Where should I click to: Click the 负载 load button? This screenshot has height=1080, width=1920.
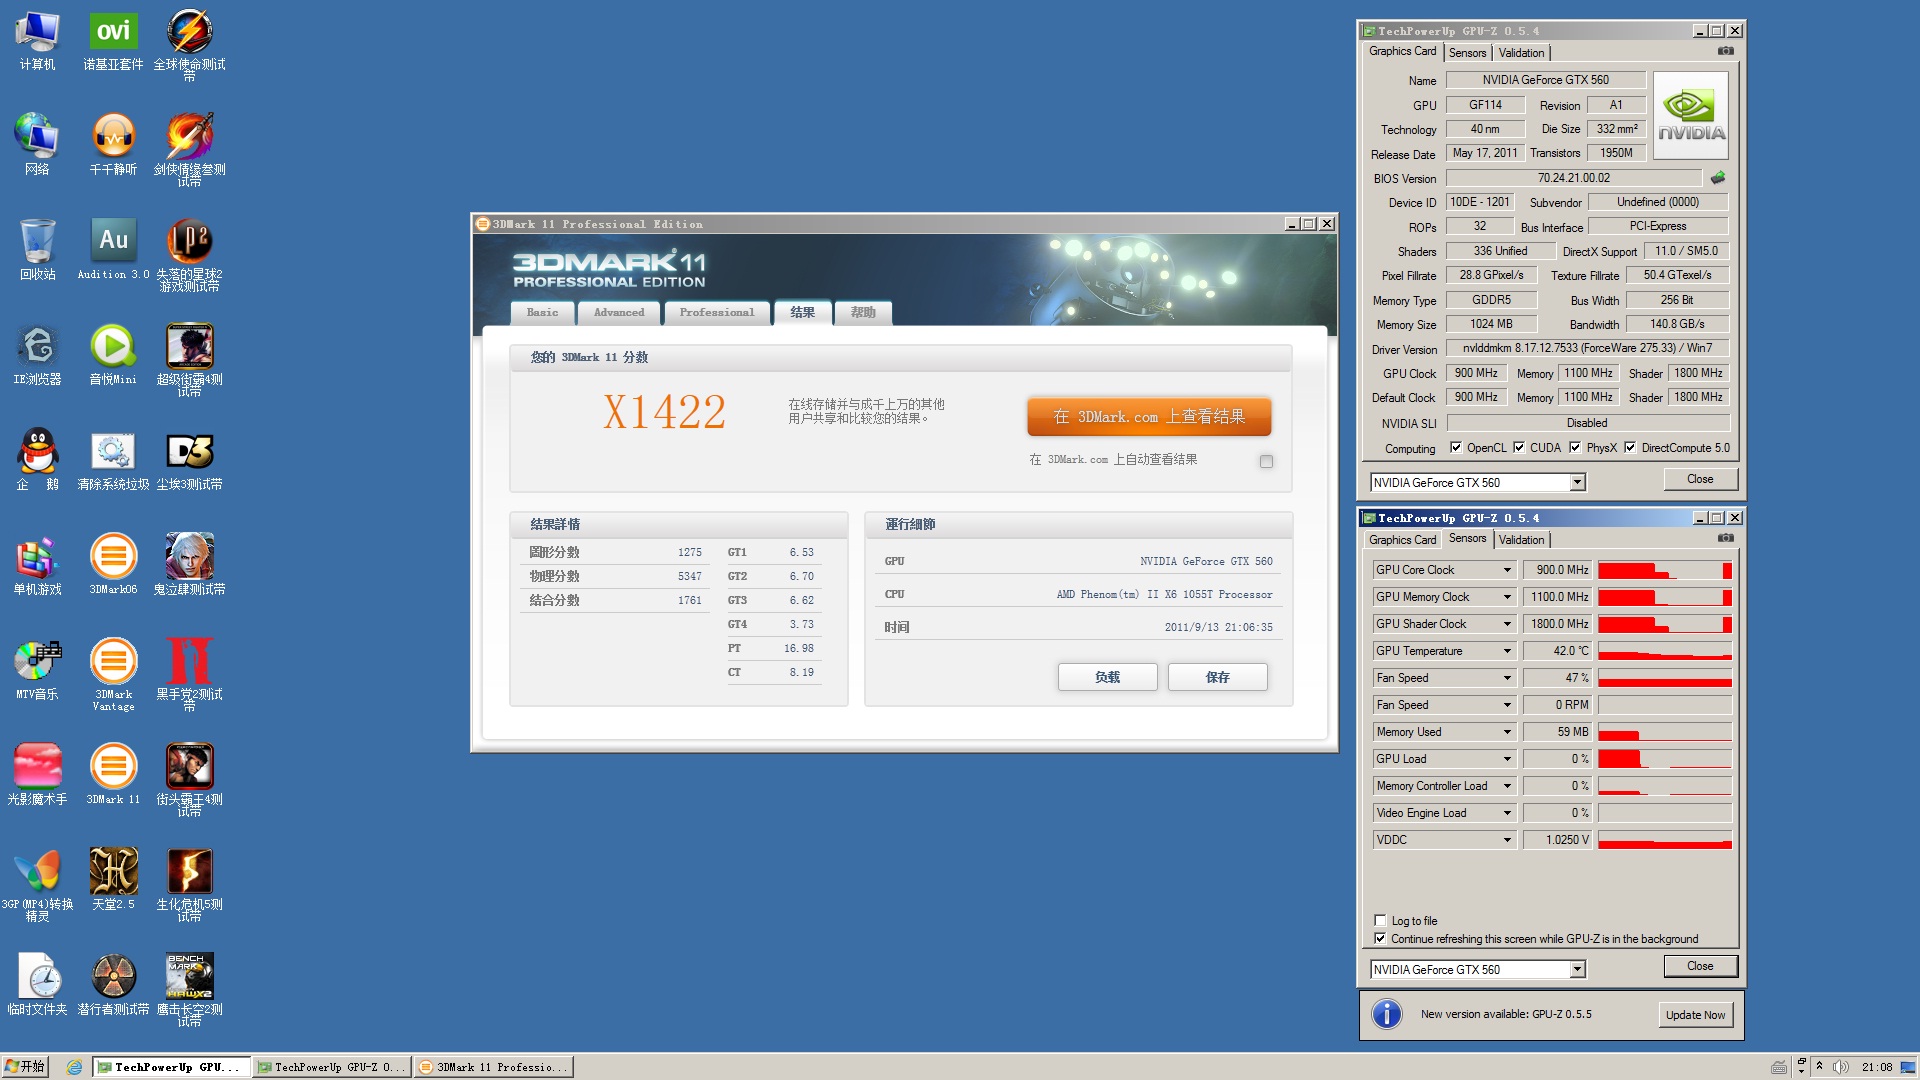tap(1107, 677)
